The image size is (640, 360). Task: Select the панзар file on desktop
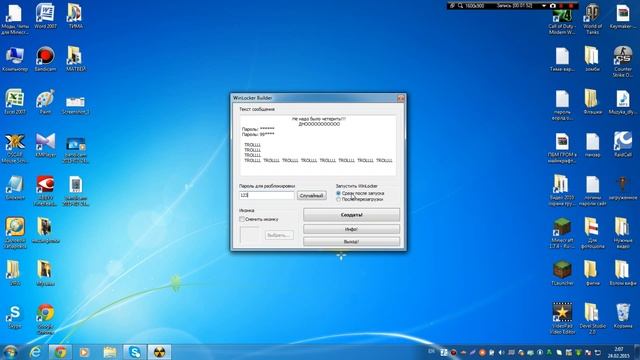pyautogui.click(x=592, y=145)
